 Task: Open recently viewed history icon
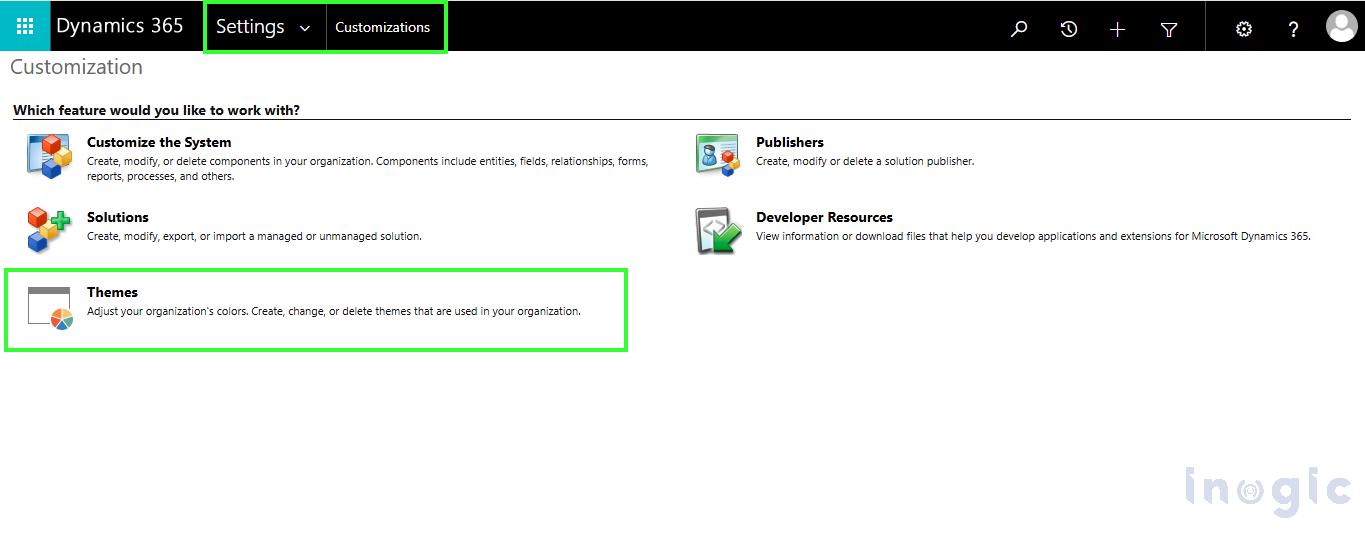coord(1068,29)
